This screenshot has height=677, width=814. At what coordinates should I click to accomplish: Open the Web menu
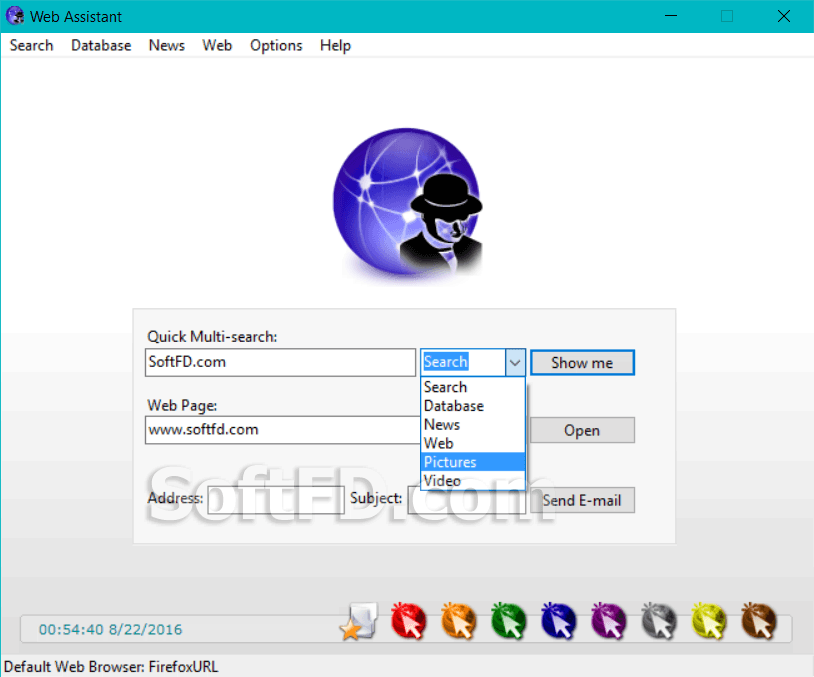click(217, 46)
